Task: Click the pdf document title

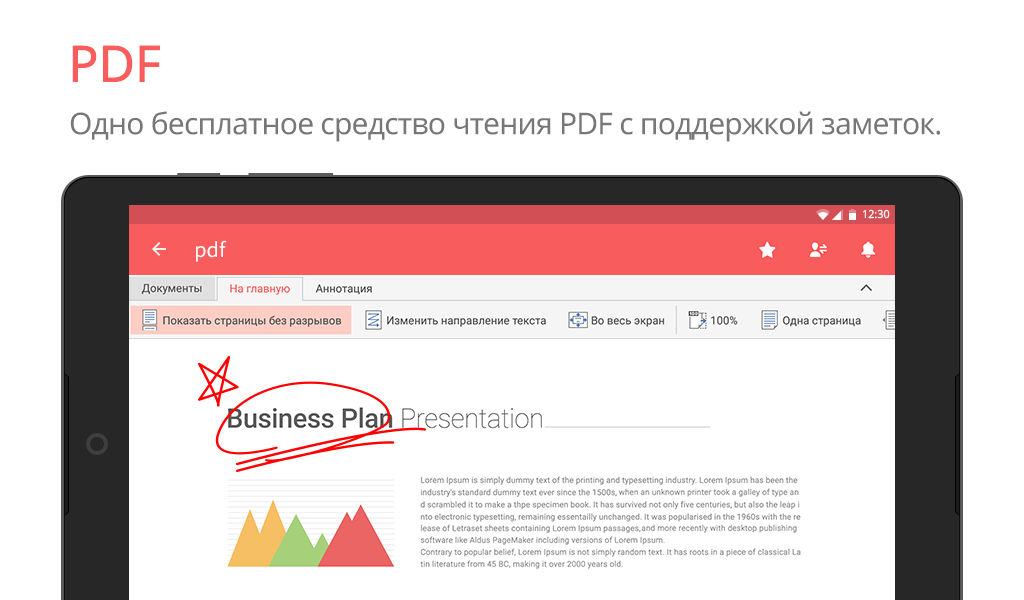Action: [210, 249]
